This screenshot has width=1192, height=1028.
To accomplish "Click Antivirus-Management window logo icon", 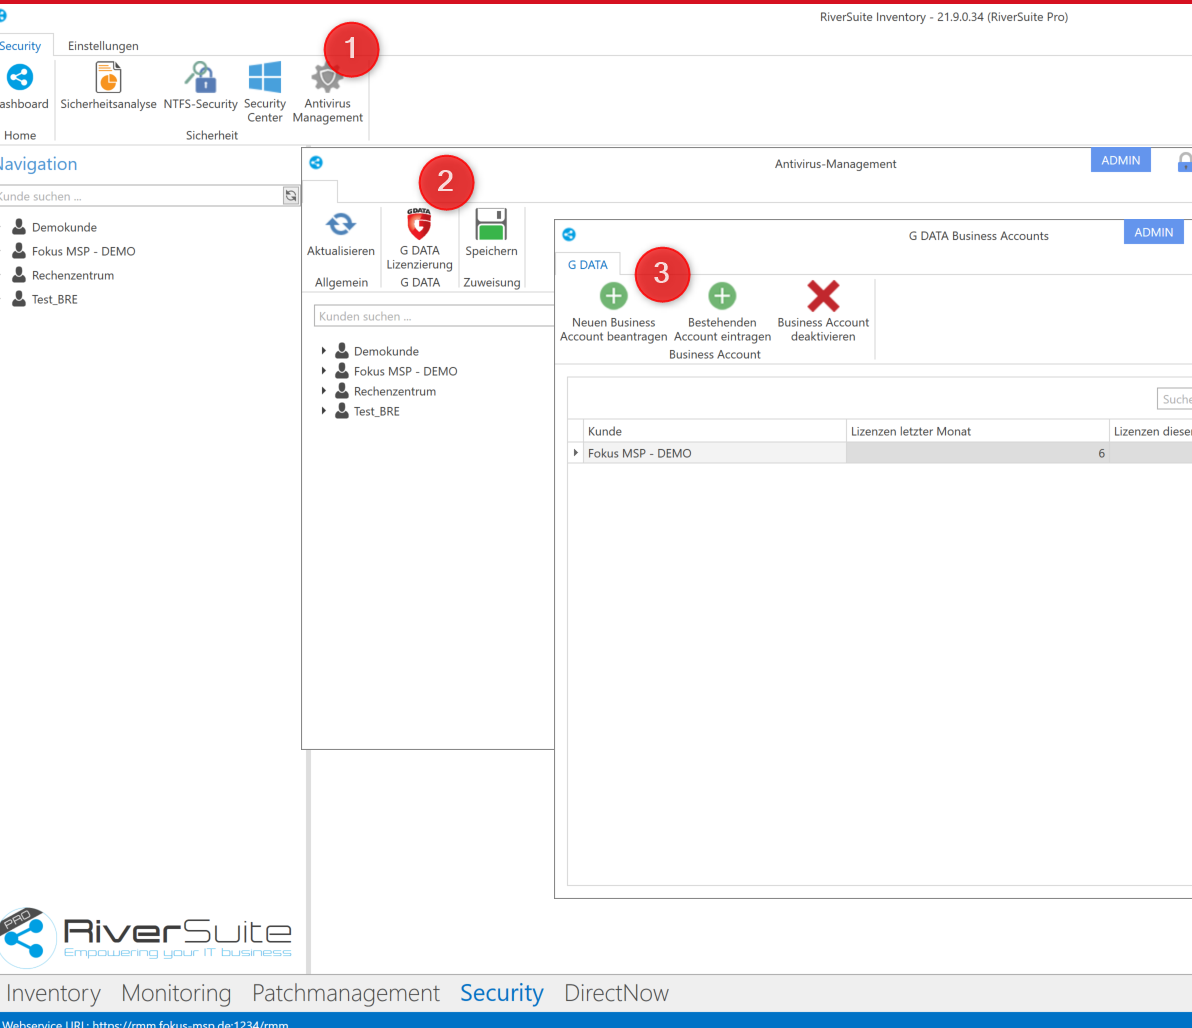I will (316, 163).
